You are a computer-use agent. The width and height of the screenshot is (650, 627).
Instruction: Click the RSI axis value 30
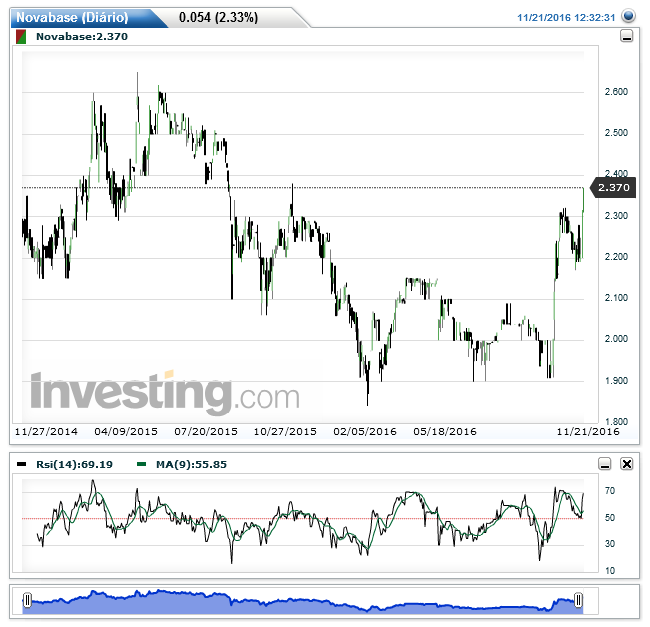pyautogui.click(x=610, y=543)
